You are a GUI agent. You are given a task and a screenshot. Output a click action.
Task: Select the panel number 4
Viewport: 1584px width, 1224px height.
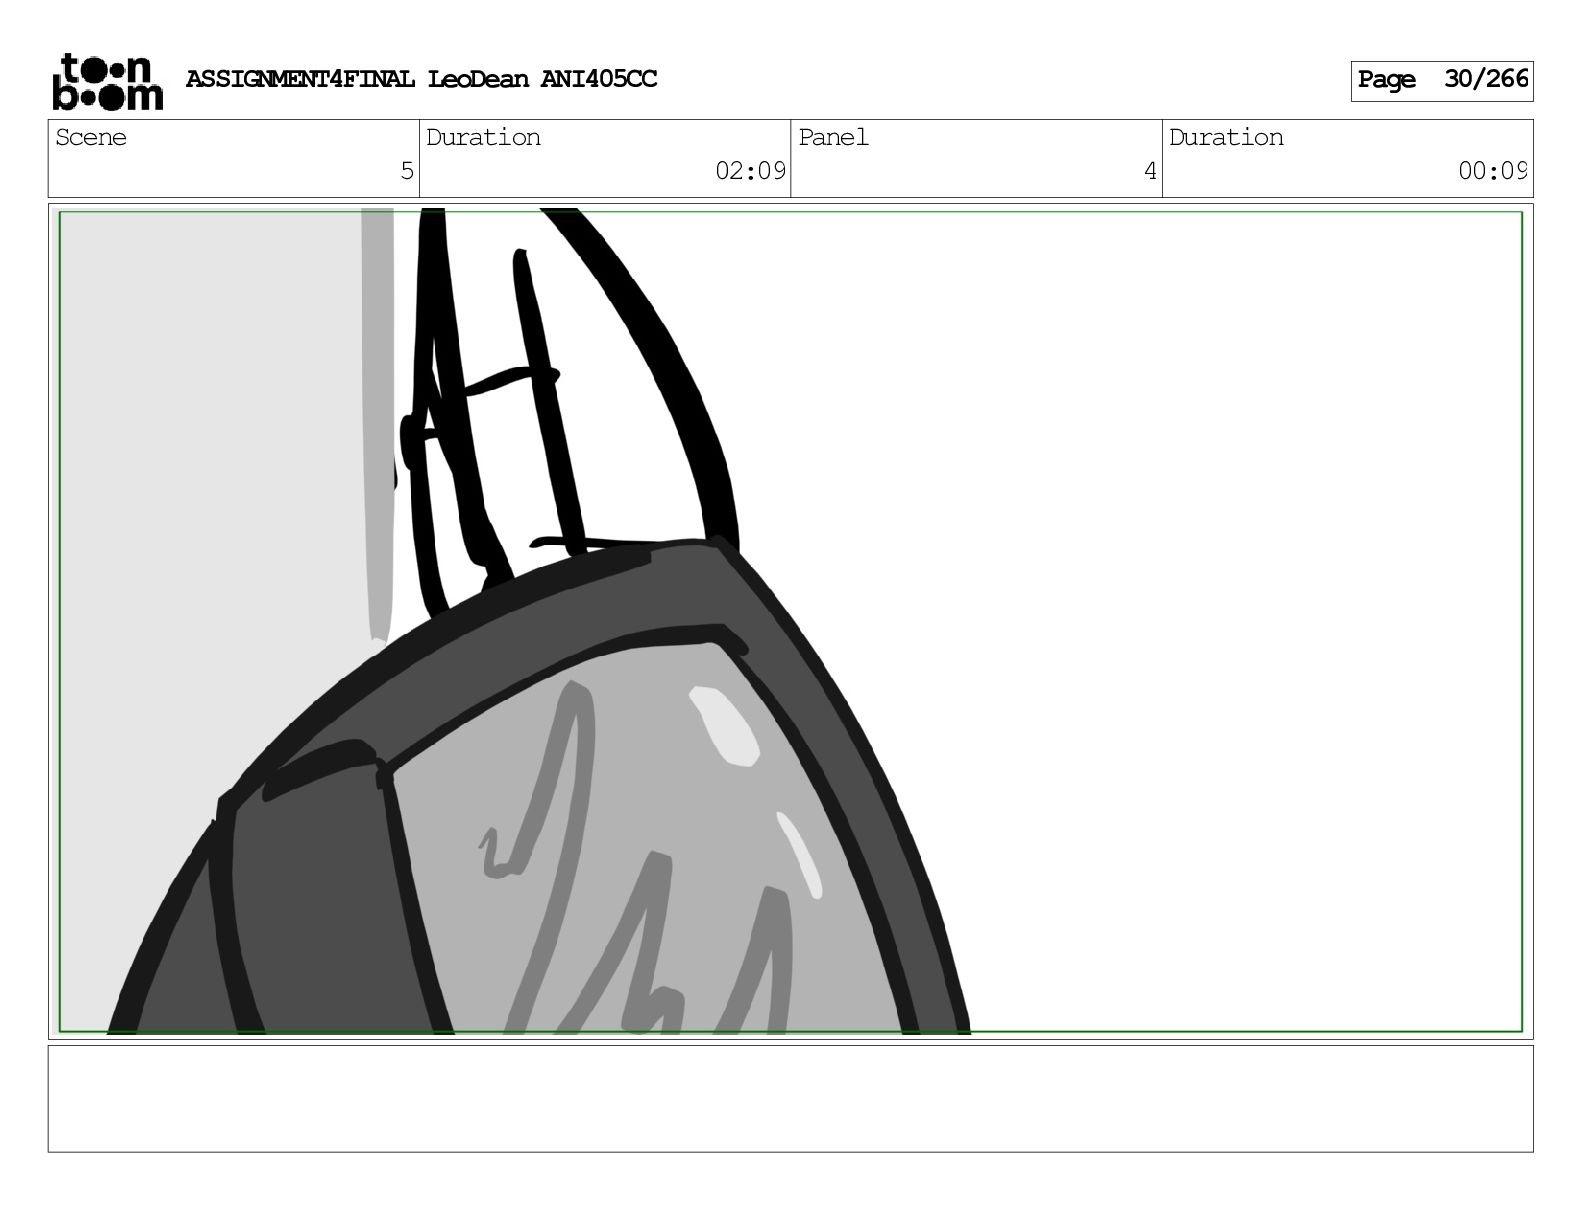(x=1150, y=171)
